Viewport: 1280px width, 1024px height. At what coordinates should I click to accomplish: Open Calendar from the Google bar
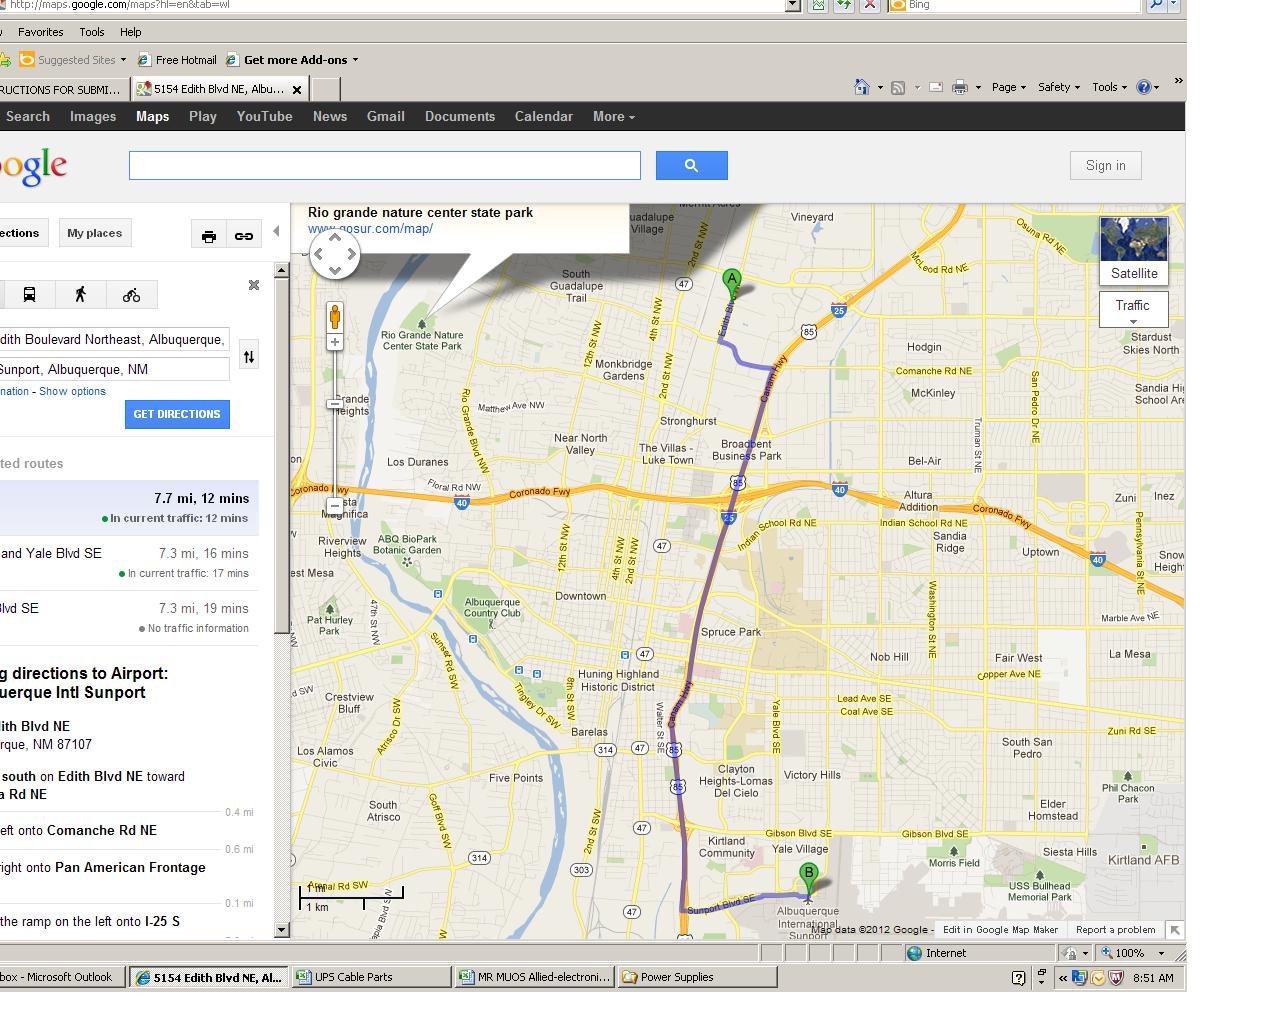click(x=544, y=116)
